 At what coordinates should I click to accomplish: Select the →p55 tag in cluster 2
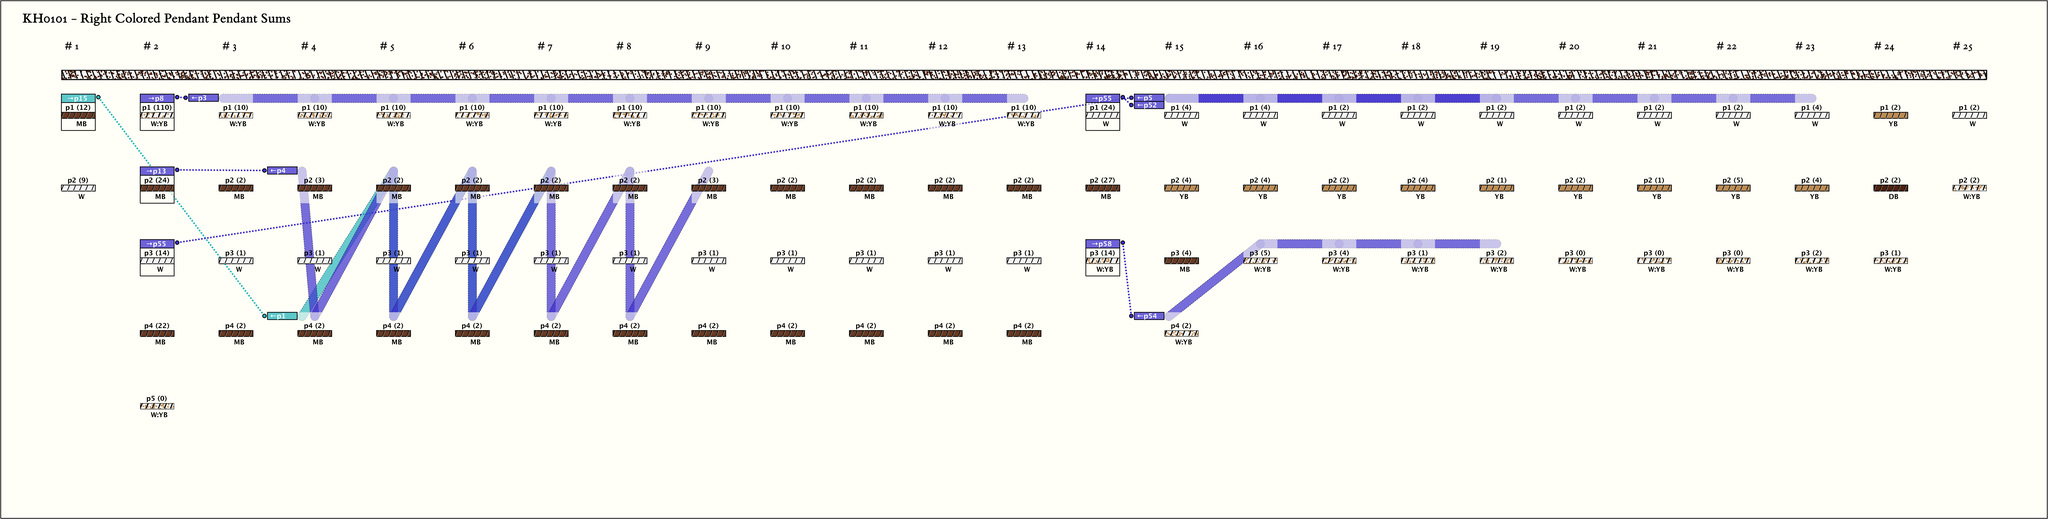158,243
